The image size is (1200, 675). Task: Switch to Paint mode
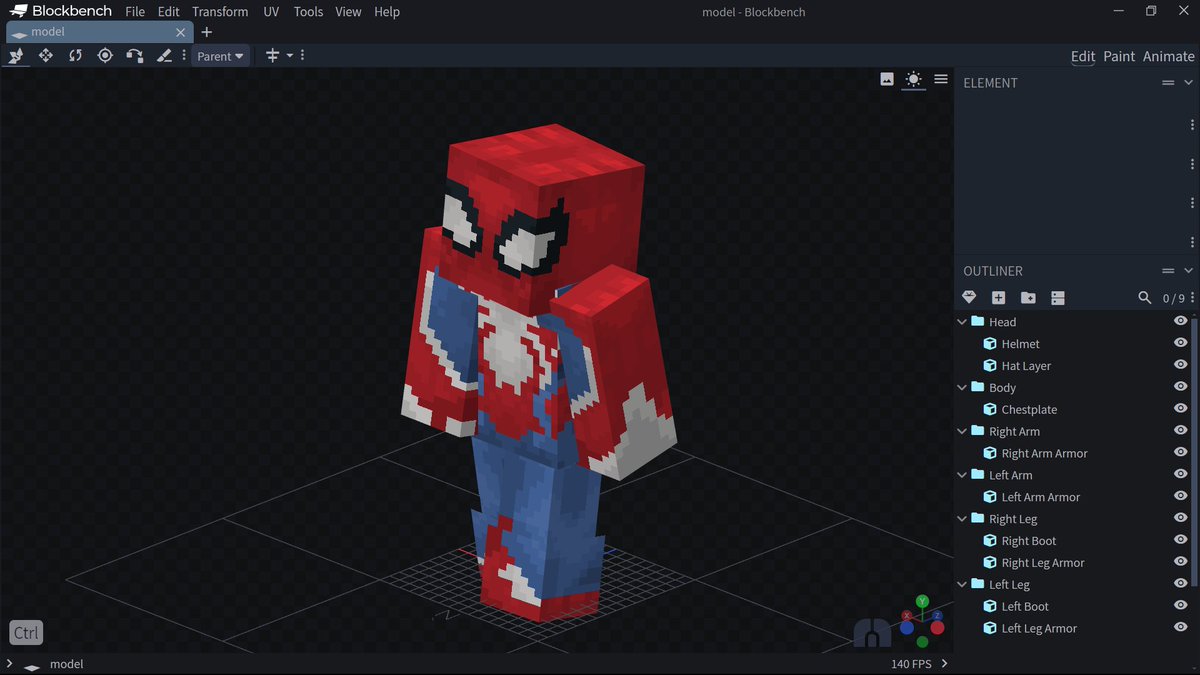point(1119,56)
